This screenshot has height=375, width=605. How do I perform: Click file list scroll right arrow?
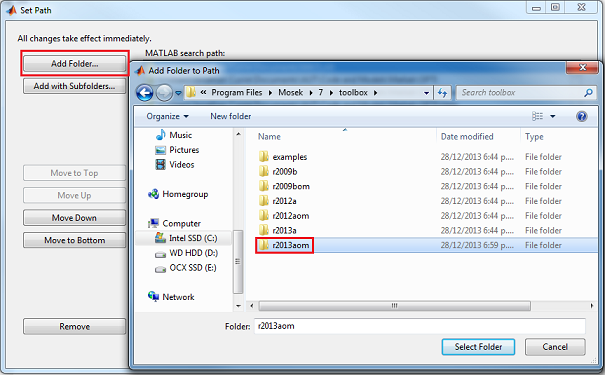point(591,306)
